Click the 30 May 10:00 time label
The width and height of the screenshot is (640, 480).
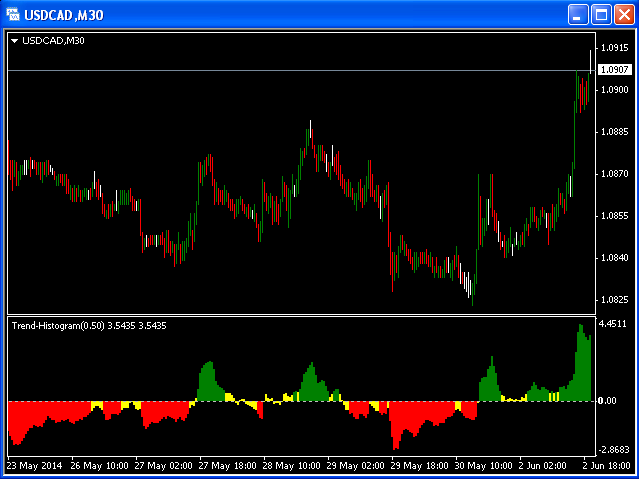486,466
